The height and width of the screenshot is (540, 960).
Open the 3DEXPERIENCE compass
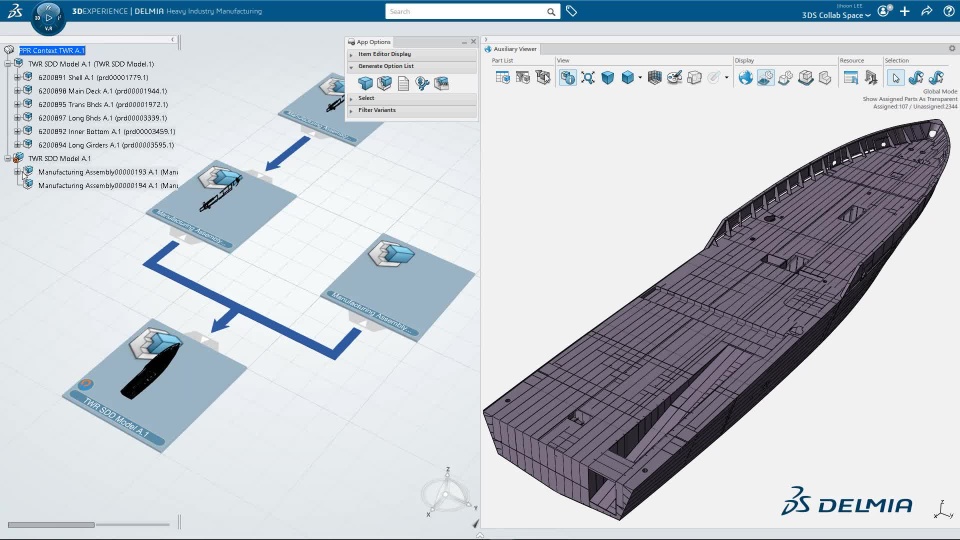[48, 18]
